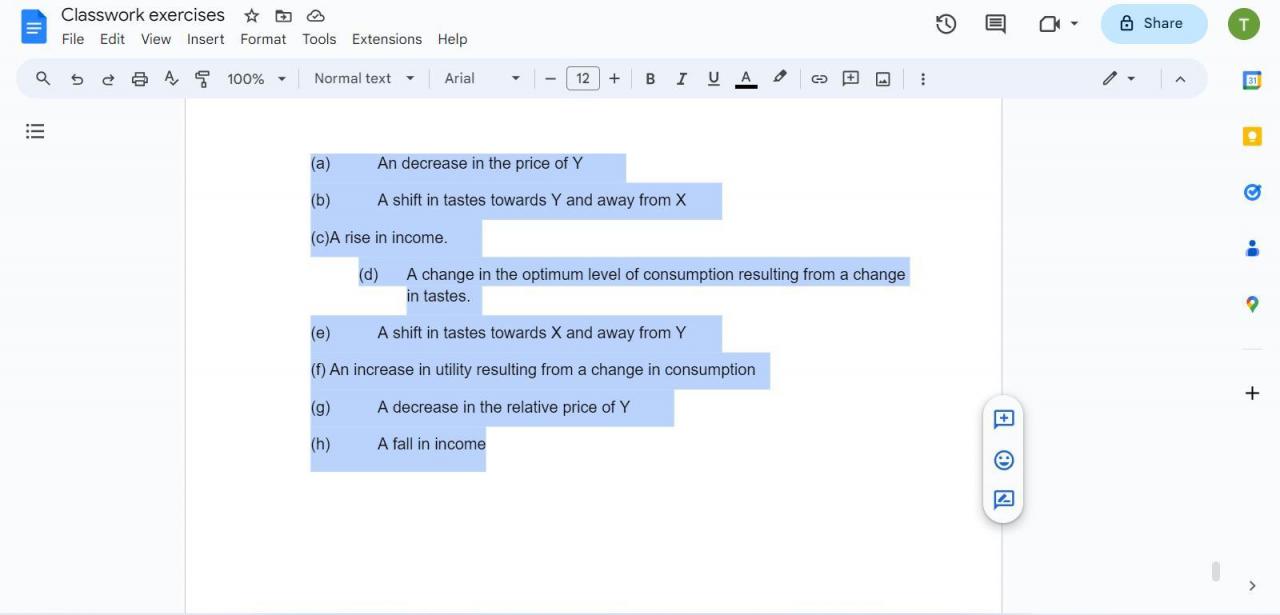Screen dimensions: 1280x615
Task: Open the paragraph styles dropdown
Action: (x=363, y=78)
